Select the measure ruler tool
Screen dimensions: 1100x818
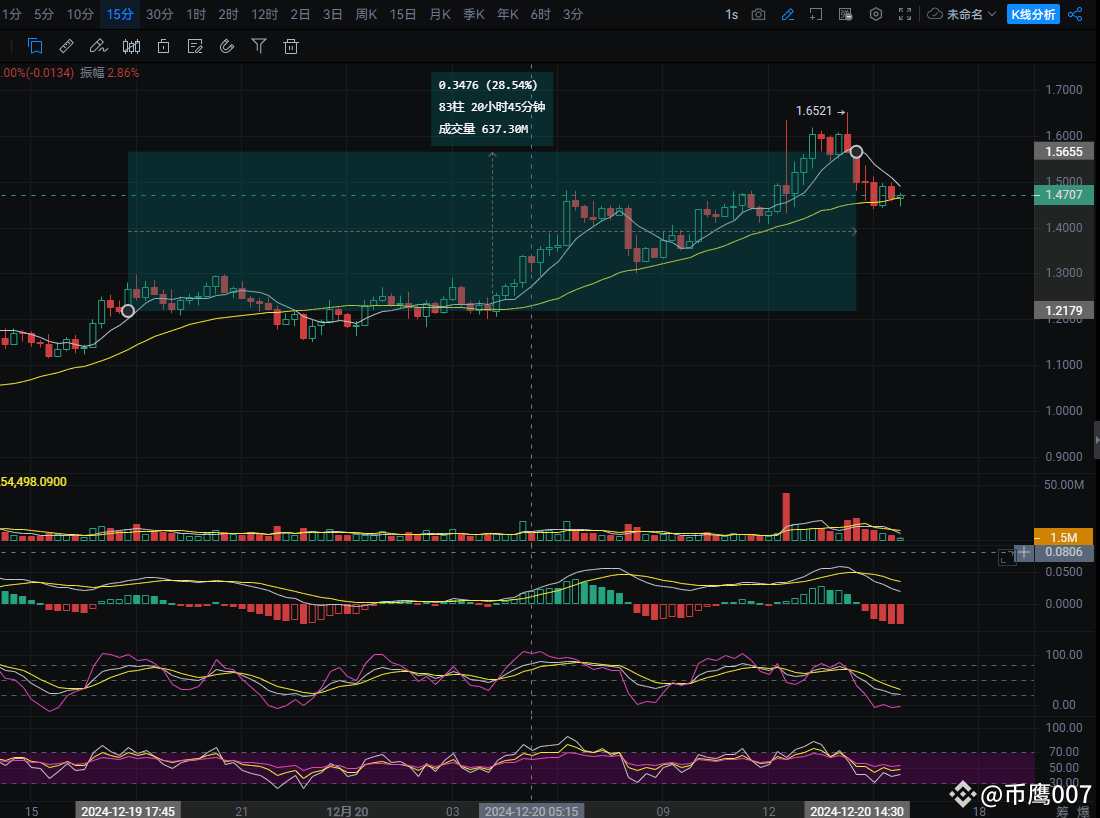[x=66, y=46]
